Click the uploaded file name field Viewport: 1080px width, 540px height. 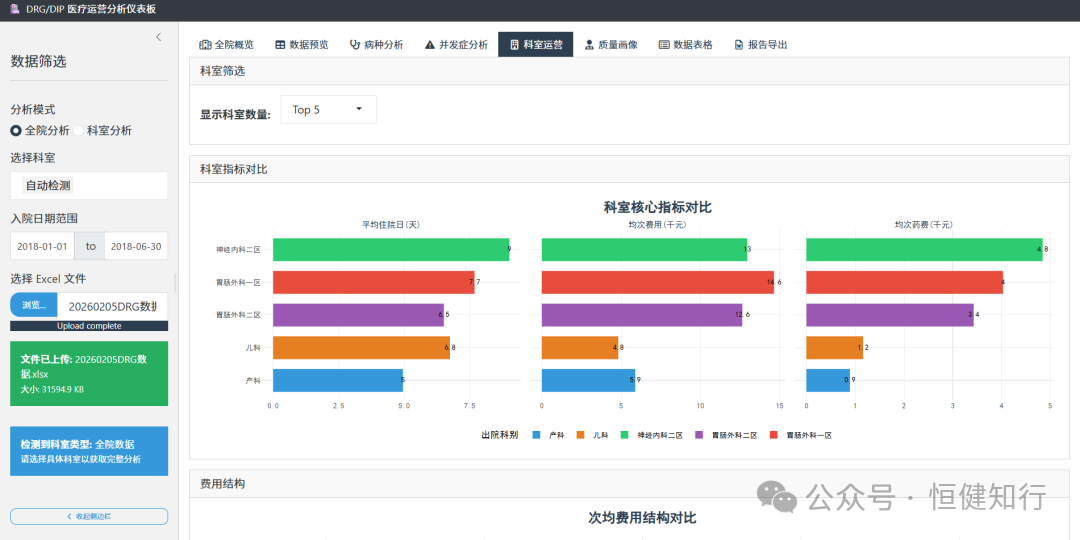(x=113, y=305)
